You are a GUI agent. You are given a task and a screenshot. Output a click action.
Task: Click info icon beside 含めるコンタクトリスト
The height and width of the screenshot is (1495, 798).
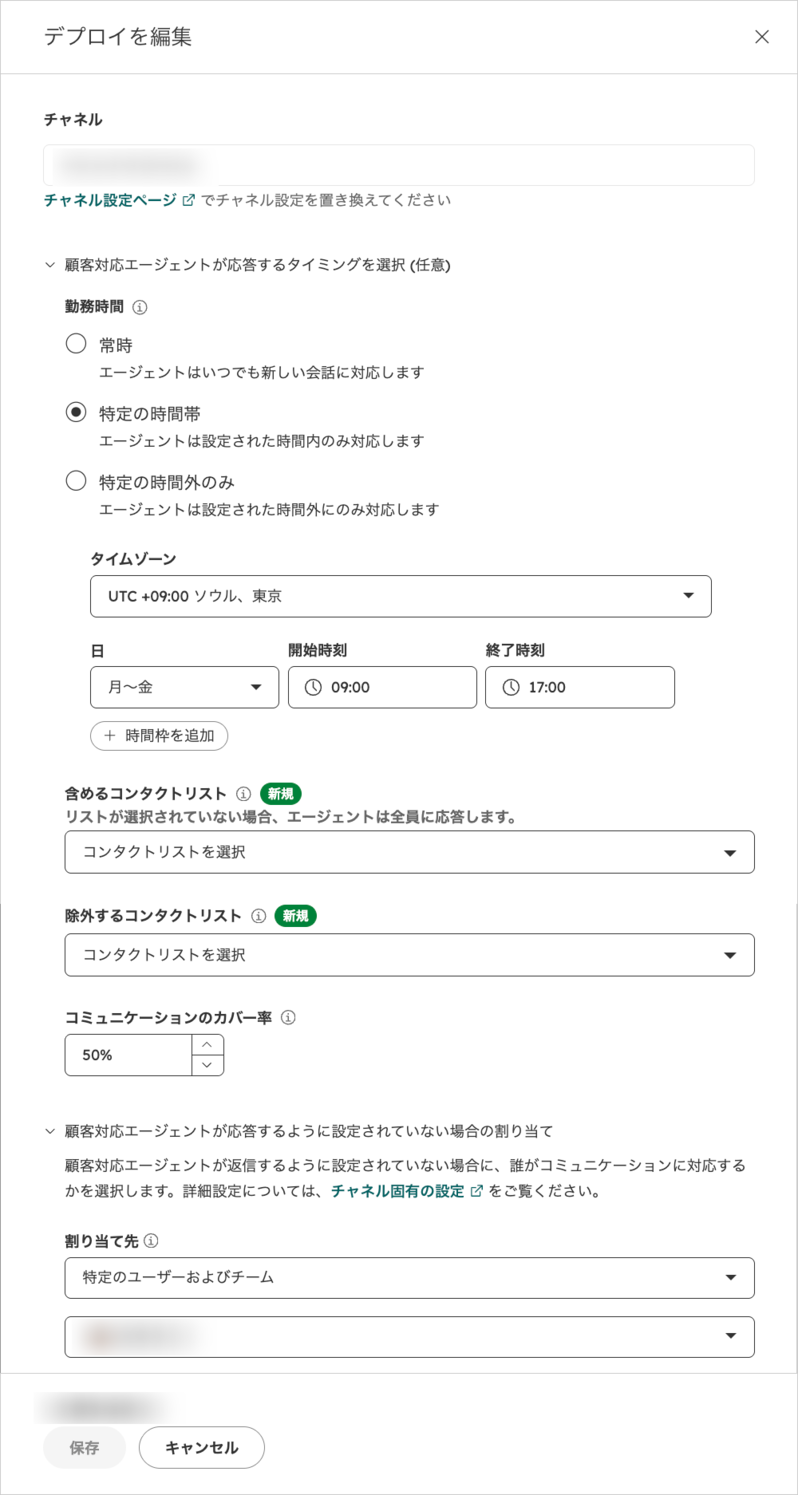click(x=243, y=794)
